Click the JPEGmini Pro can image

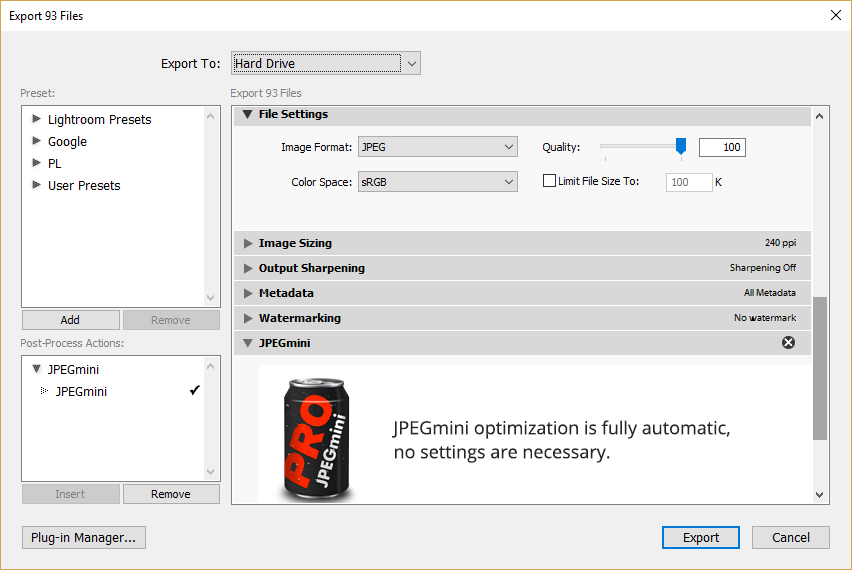click(317, 439)
